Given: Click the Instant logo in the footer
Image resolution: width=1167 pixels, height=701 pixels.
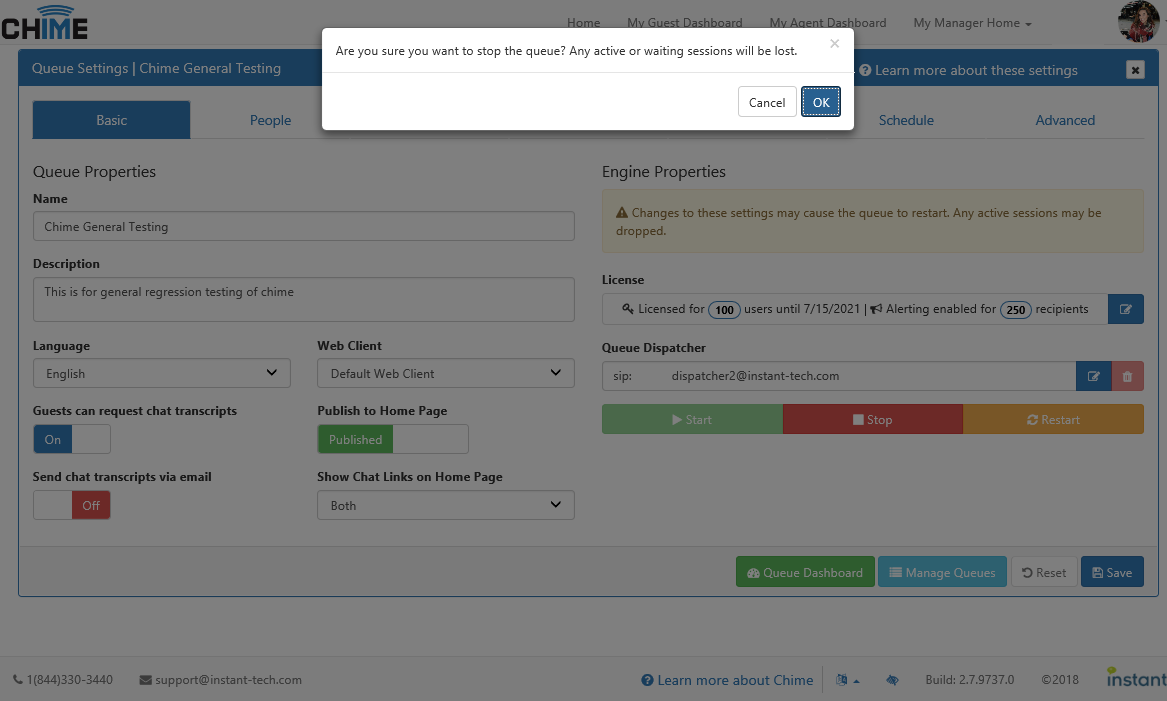Looking at the screenshot, I should coord(1136,678).
